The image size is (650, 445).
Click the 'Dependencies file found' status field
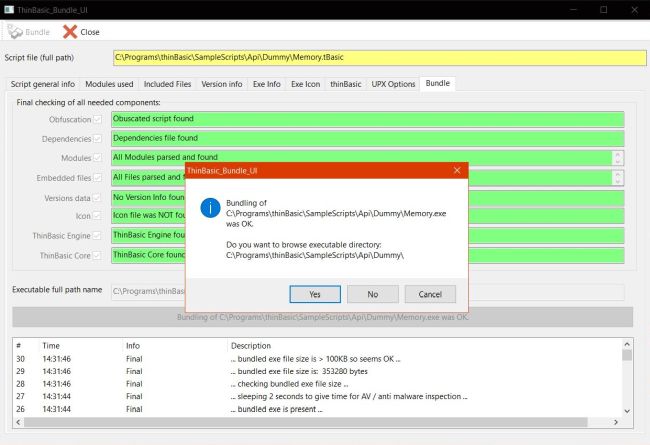pos(368,138)
